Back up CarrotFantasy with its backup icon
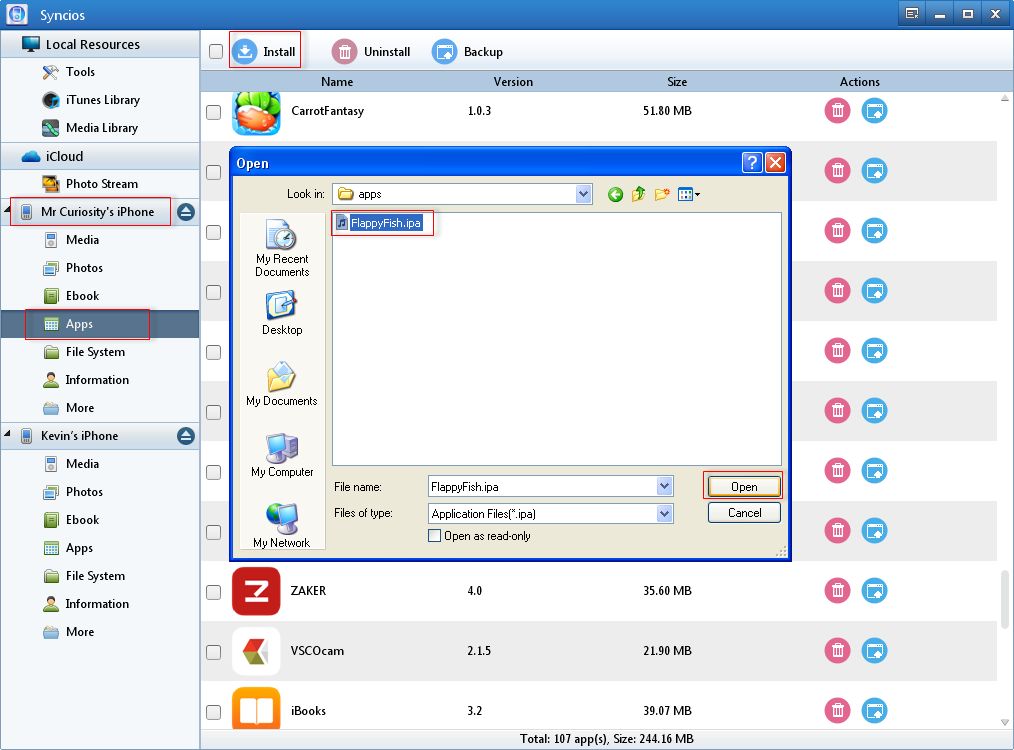Screen dimensions: 1014x750 874,111
